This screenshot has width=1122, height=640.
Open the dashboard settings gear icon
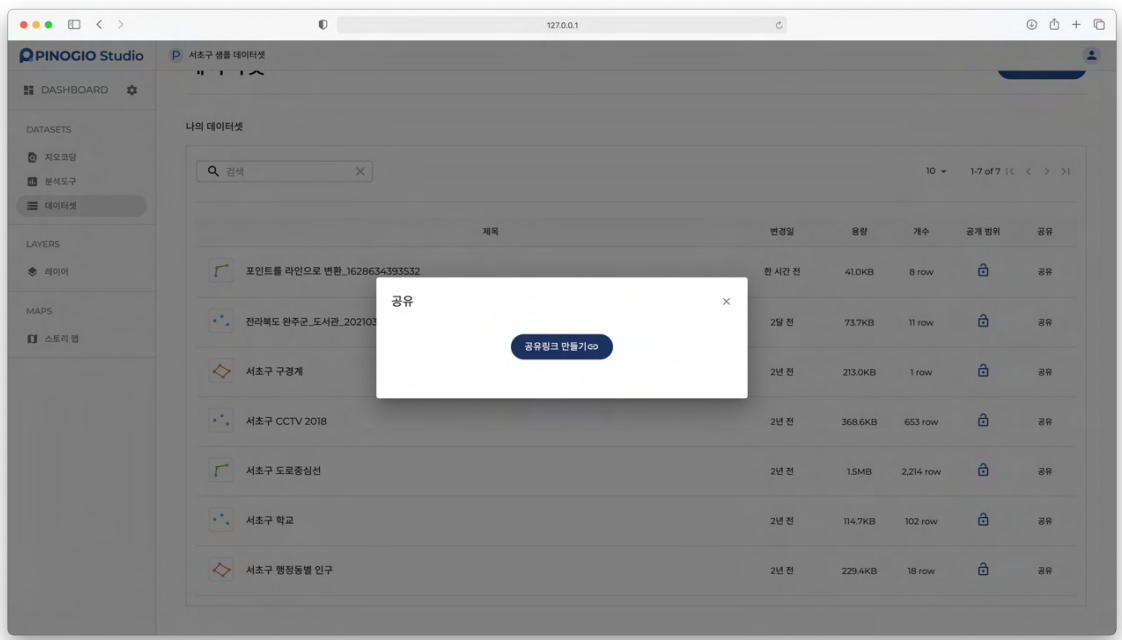click(x=132, y=90)
